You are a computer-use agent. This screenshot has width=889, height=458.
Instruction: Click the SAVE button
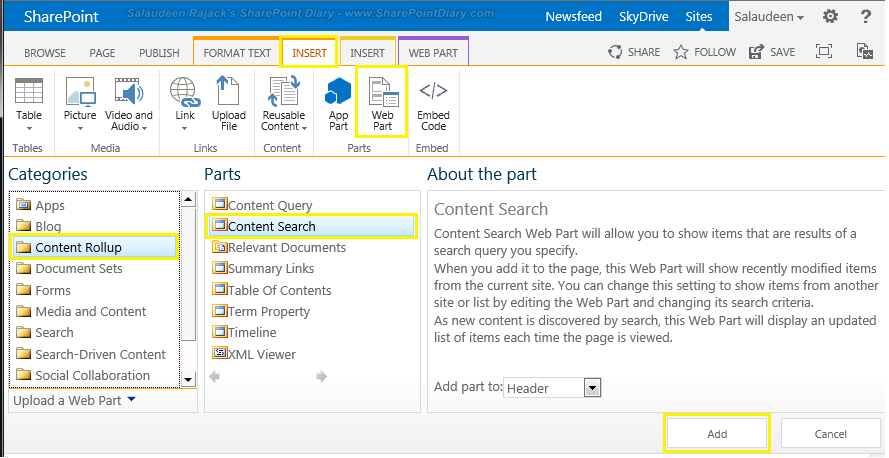coord(772,52)
